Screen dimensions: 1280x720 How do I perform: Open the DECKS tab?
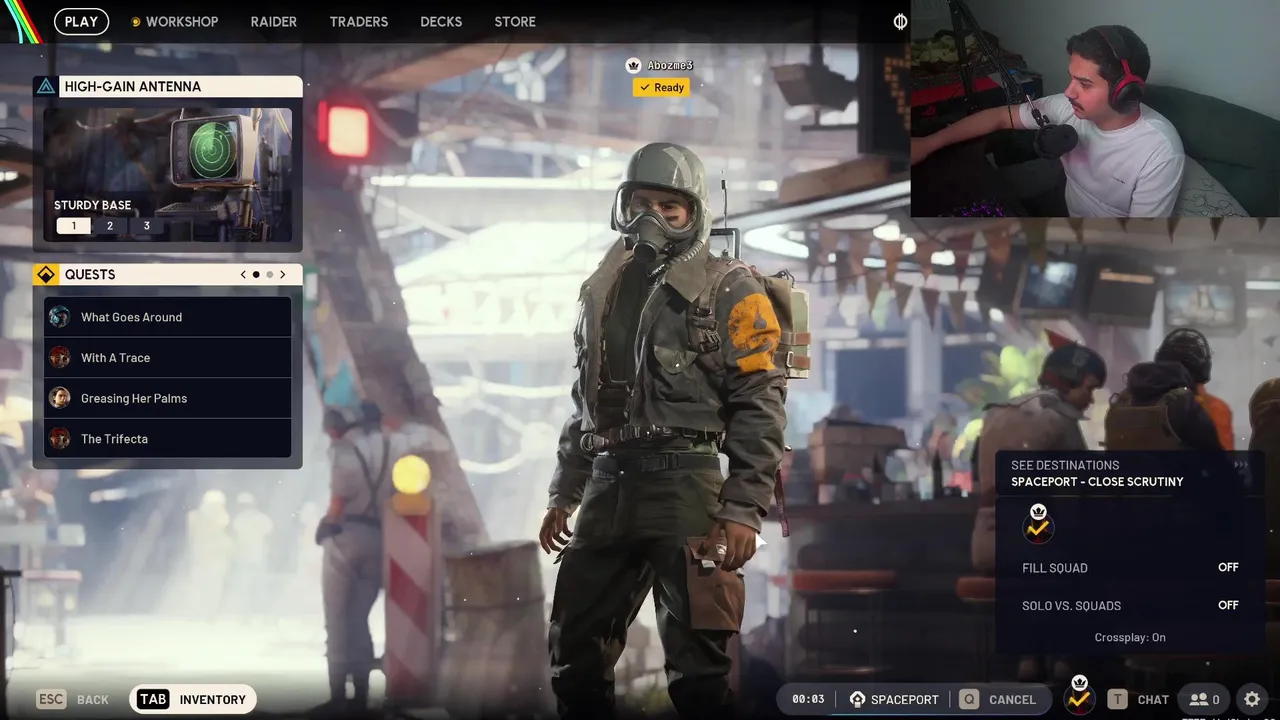441,21
